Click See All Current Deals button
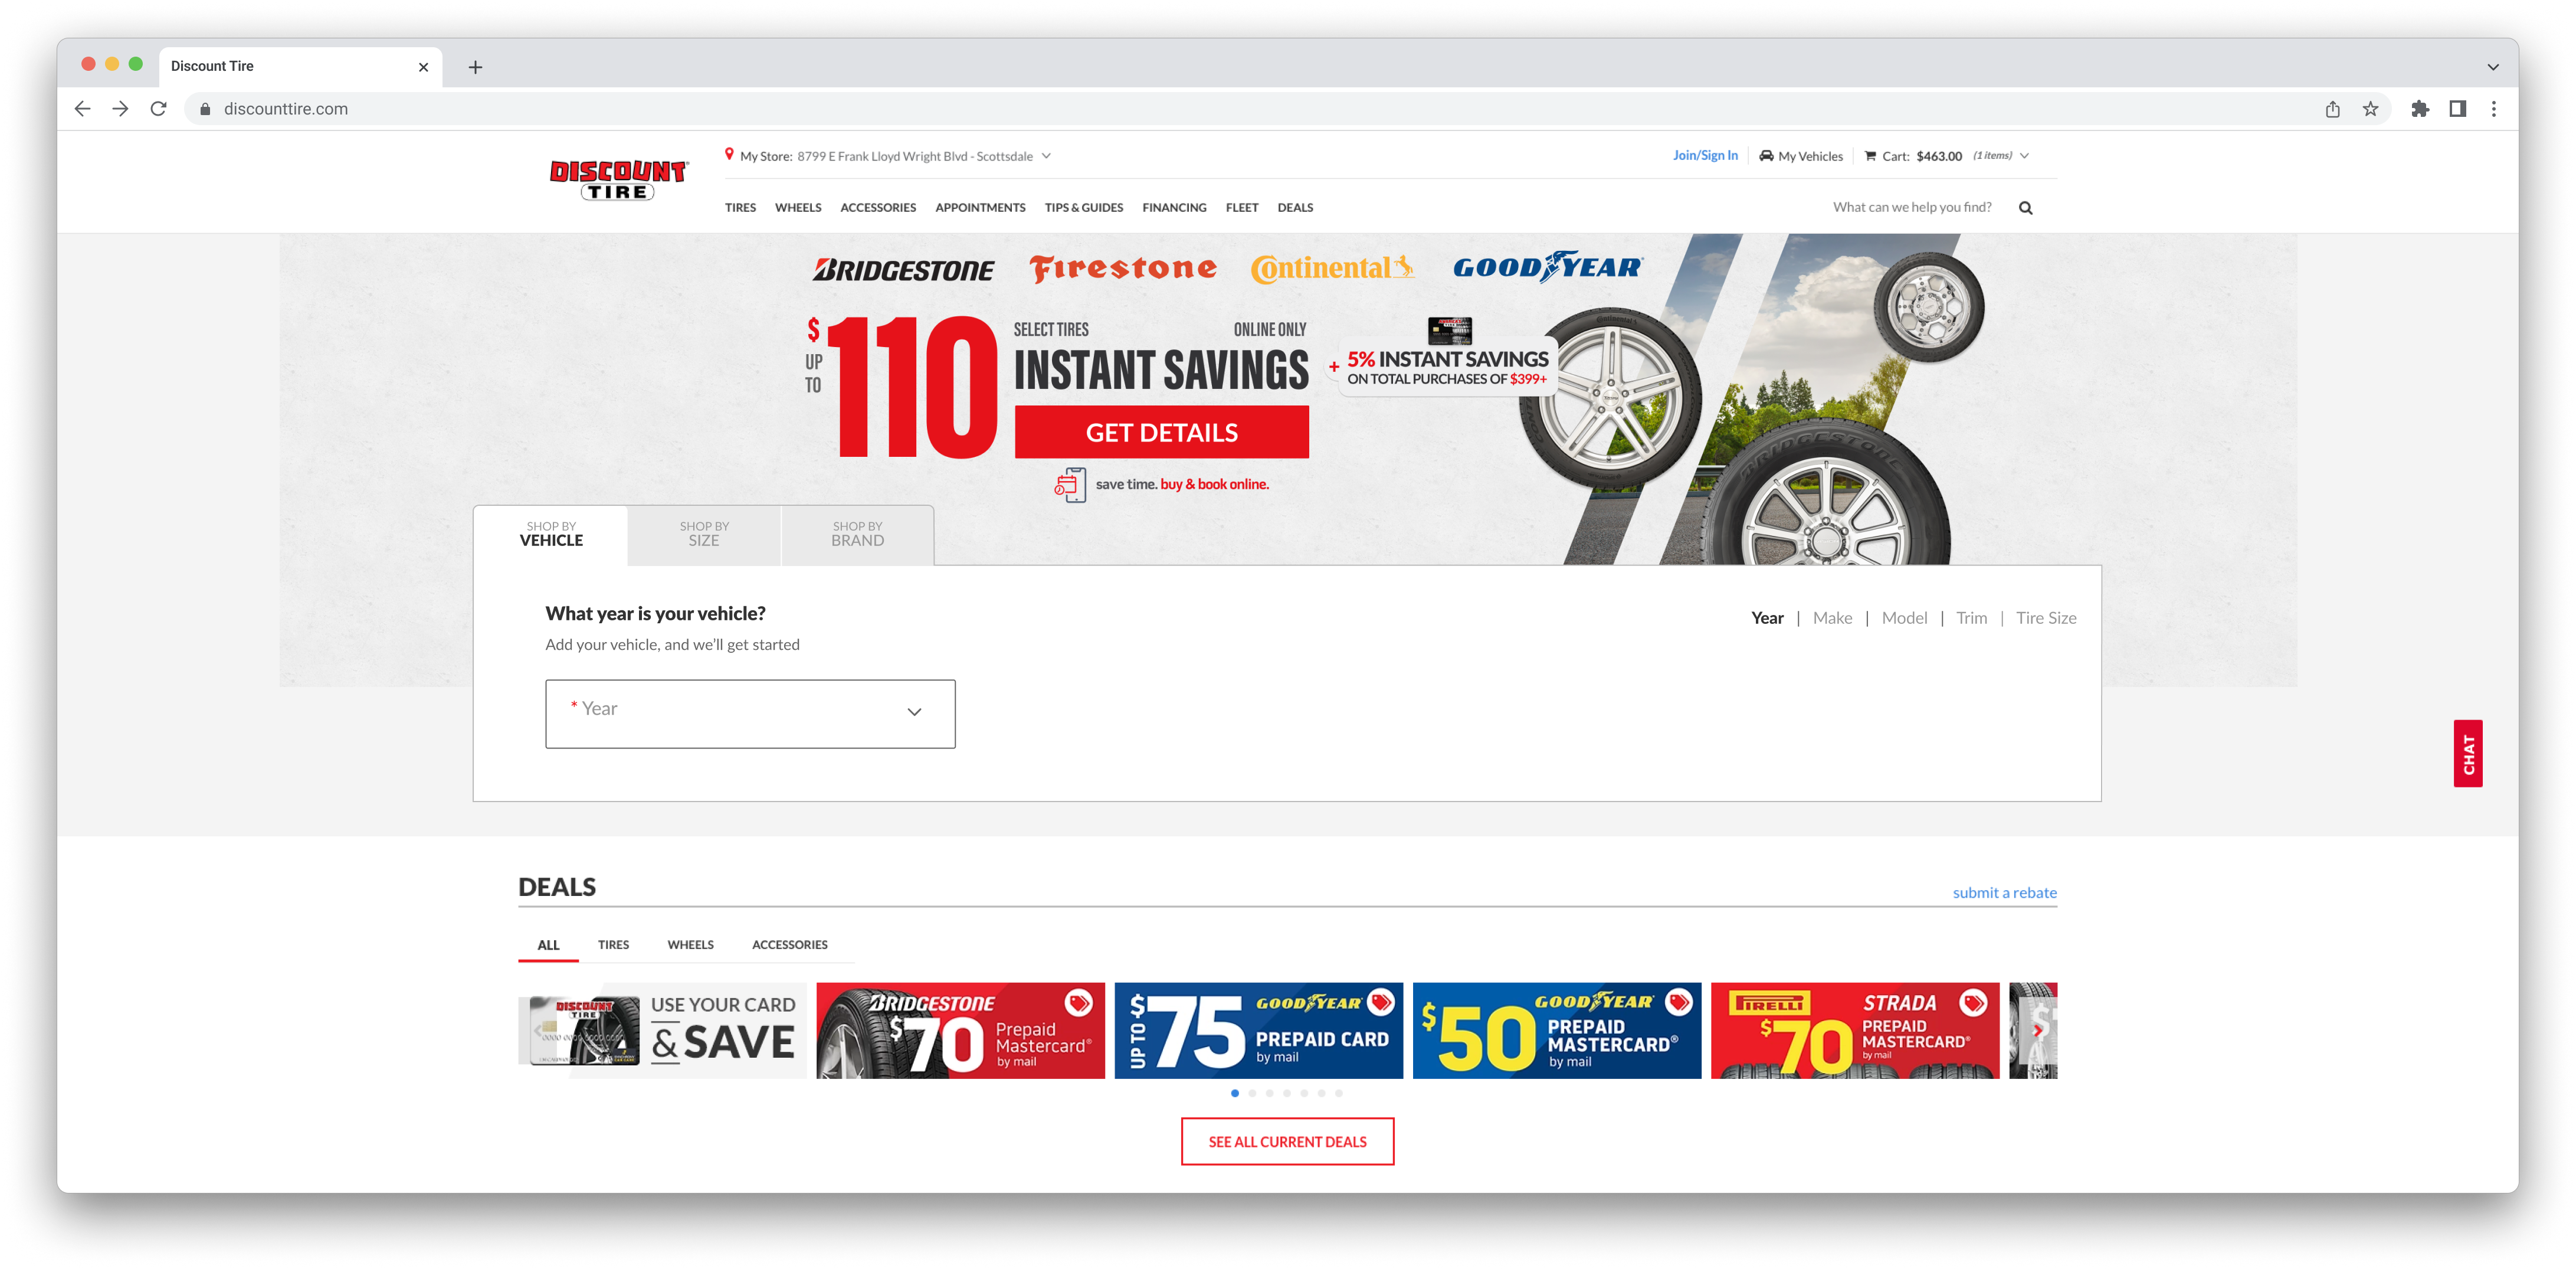 tap(1287, 1141)
